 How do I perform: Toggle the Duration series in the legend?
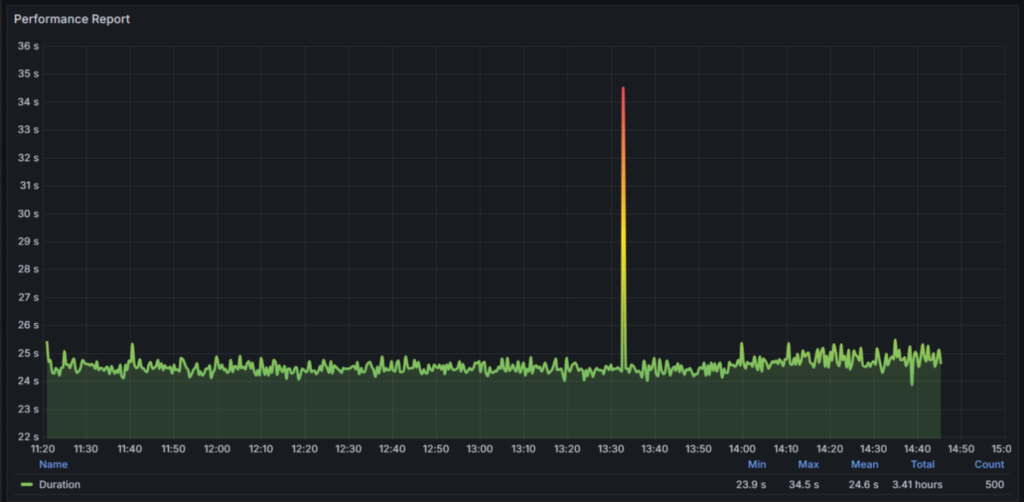tap(60, 485)
